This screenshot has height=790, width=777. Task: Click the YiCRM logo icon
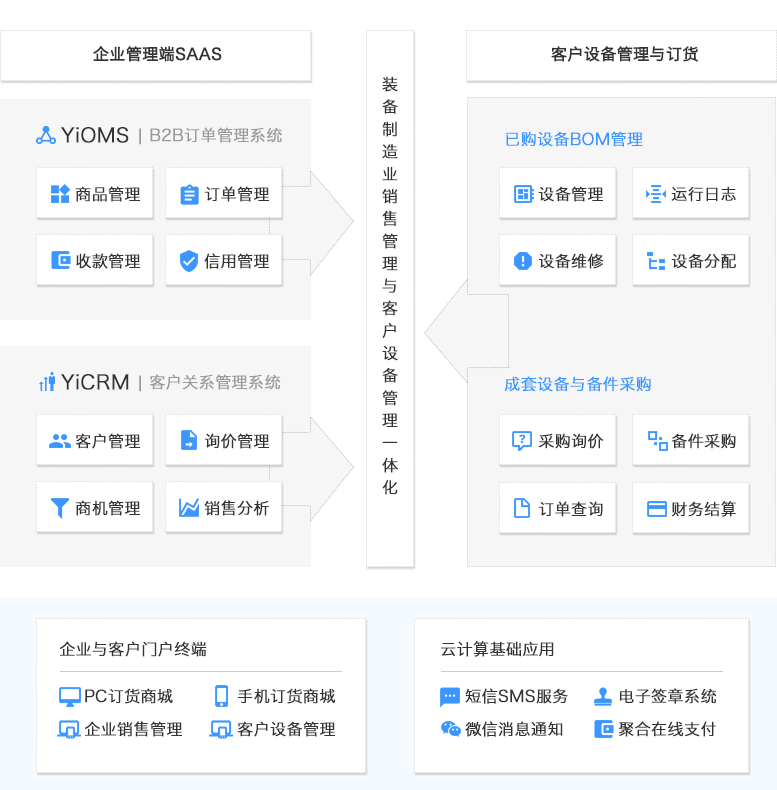47,382
